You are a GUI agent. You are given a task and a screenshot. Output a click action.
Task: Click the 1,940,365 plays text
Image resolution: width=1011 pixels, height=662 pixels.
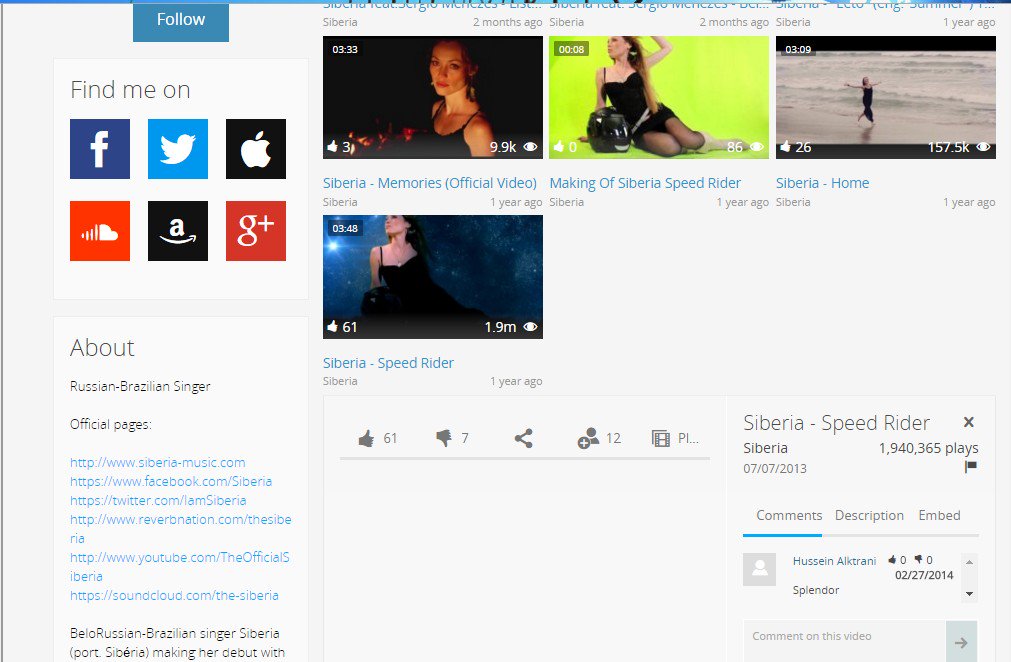[928, 448]
